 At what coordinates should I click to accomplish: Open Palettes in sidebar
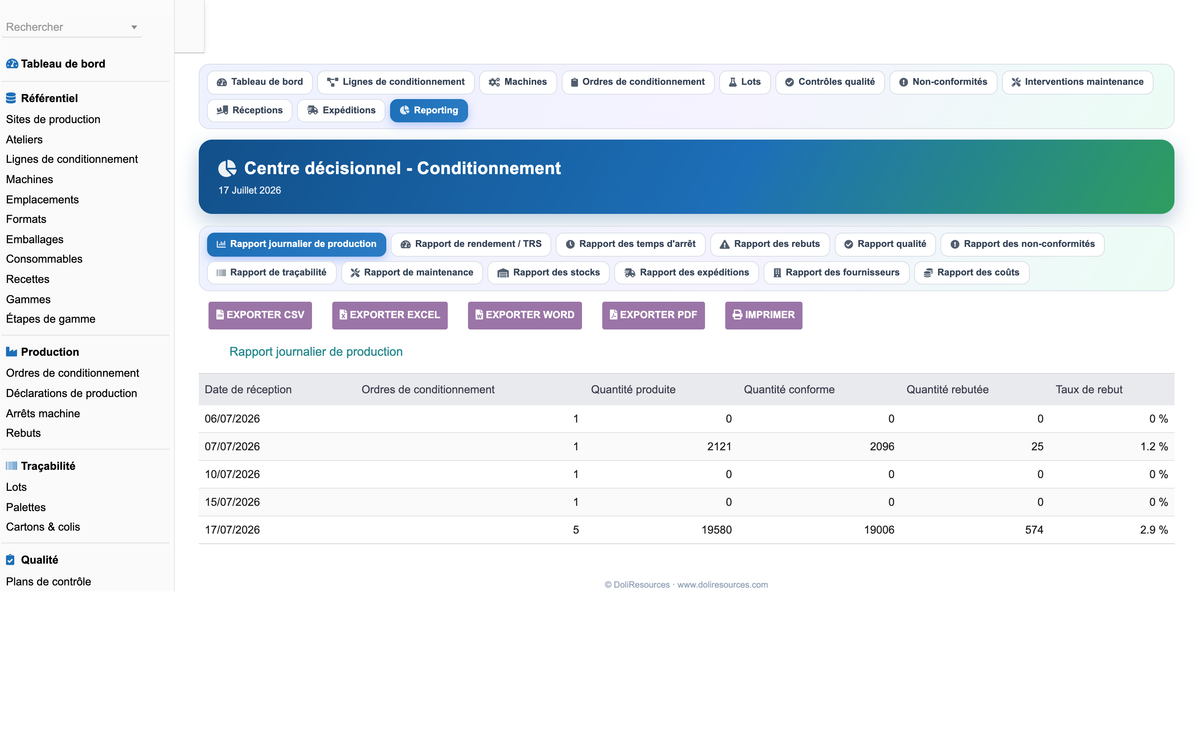point(26,507)
